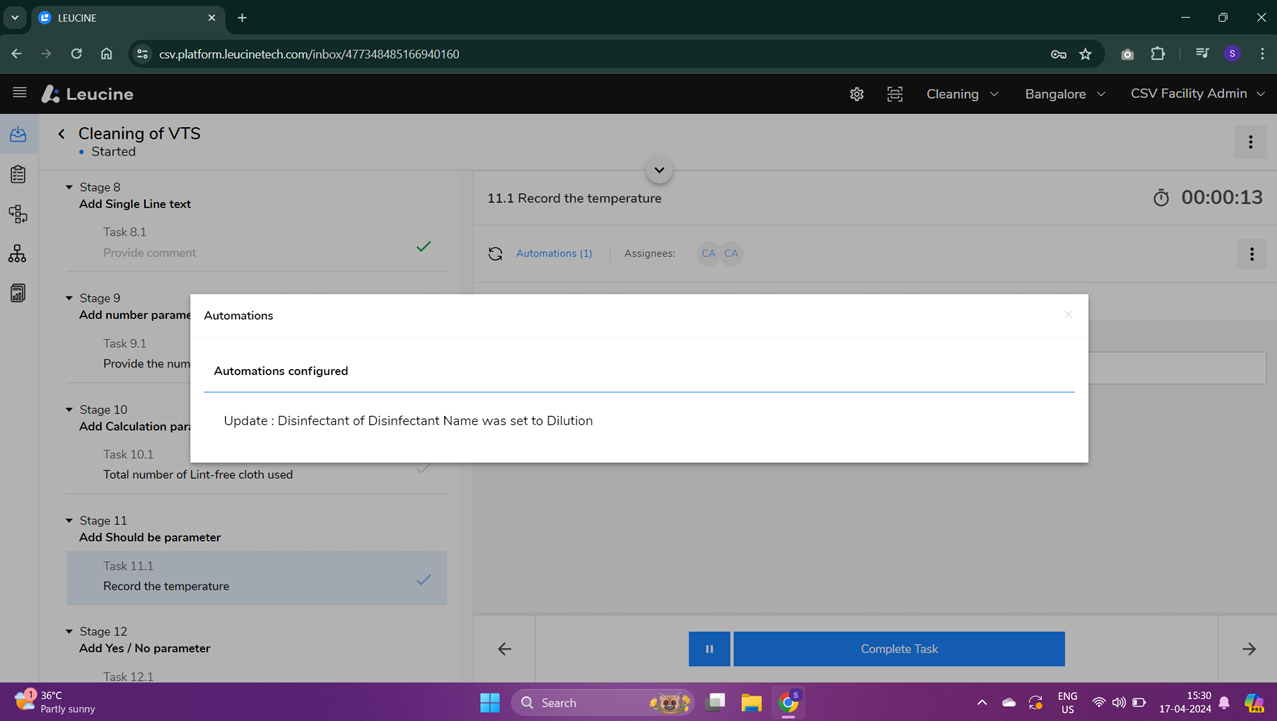Click the hierarchy tree sidebar icon
The height and width of the screenshot is (721, 1277).
[x=18, y=254]
